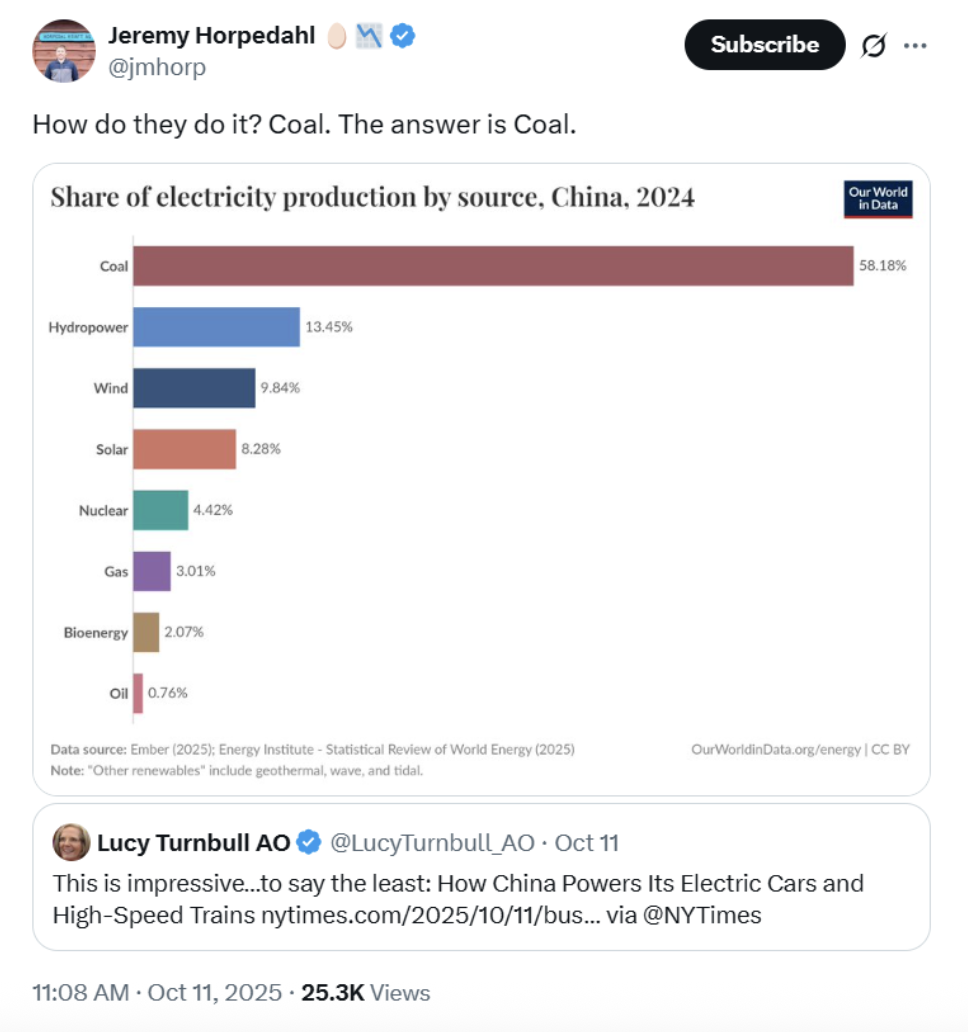Click Jeremy Horpedahl's profile avatar
This screenshot has height=1032, width=968.
click(x=64, y=51)
